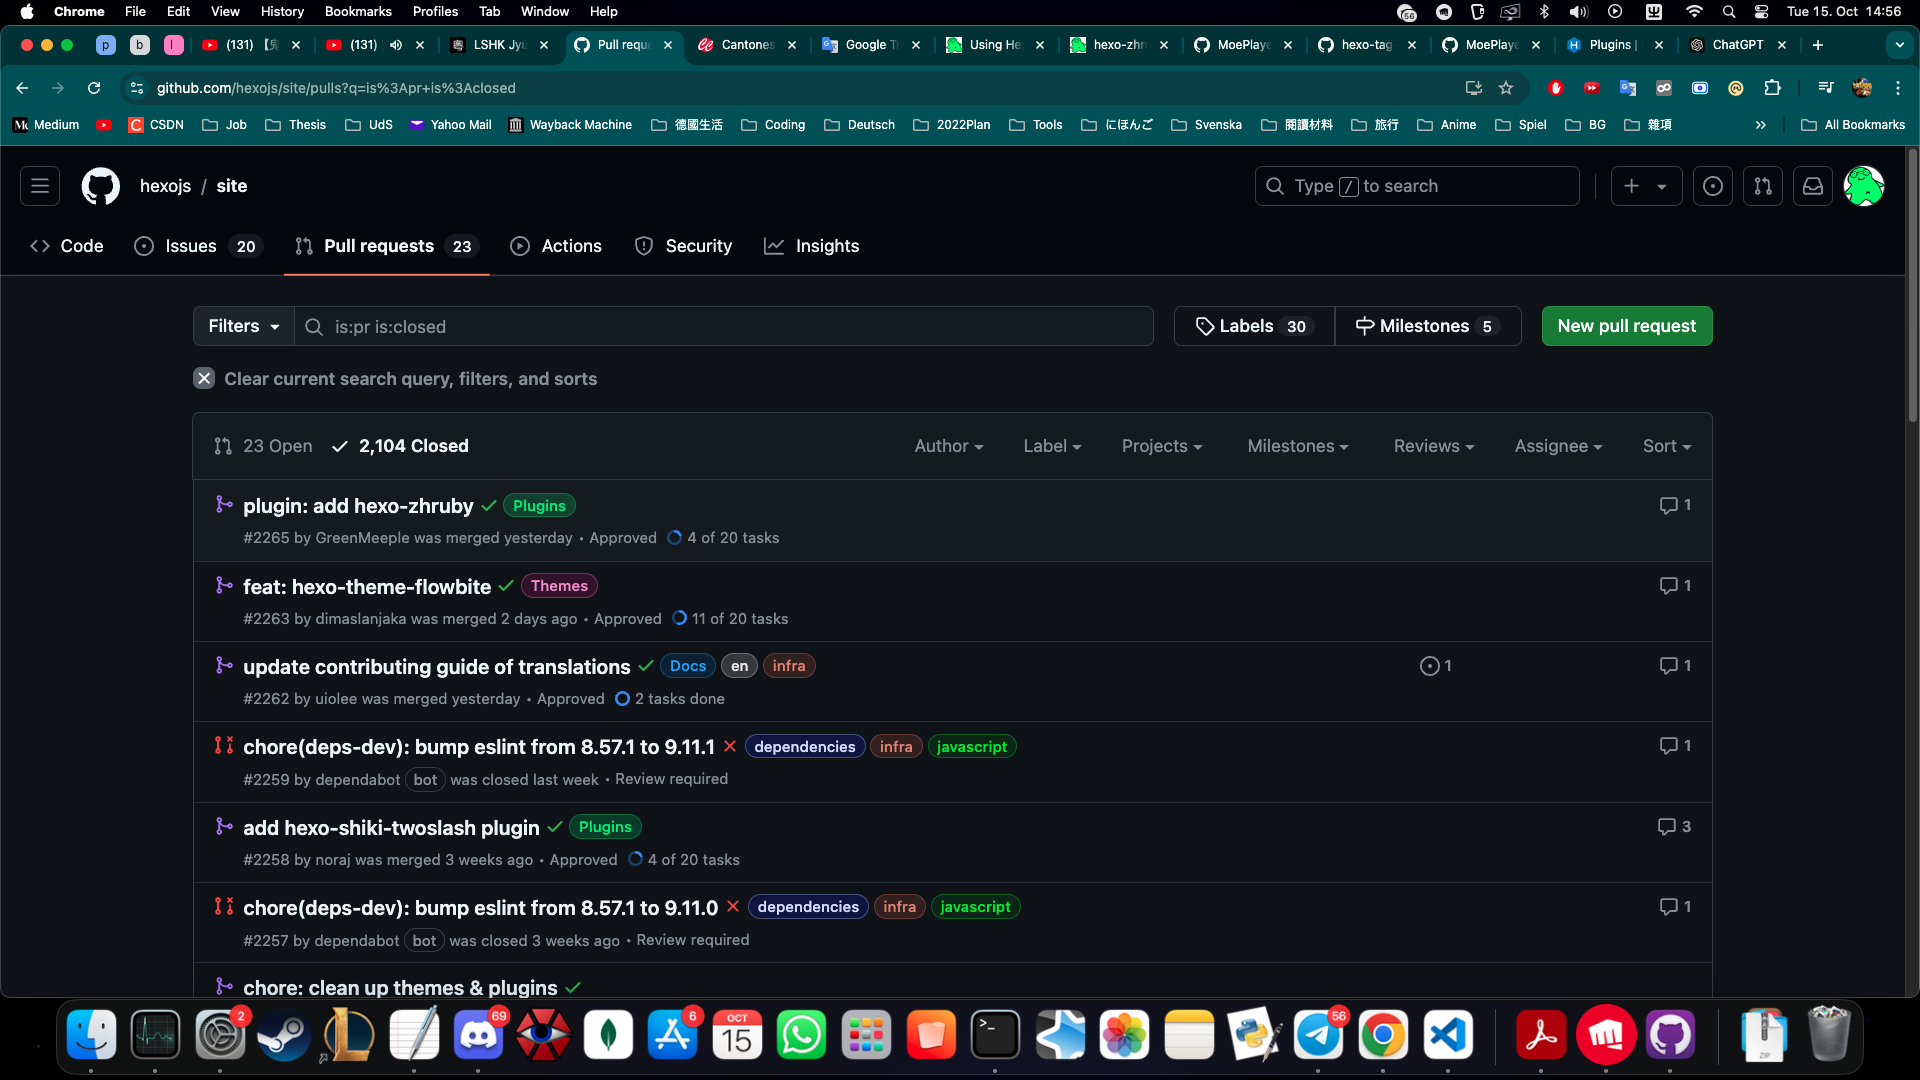Open Chrome extensions puzzle icon
This screenshot has width=1920, height=1080.
pyautogui.click(x=1773, y=88)
